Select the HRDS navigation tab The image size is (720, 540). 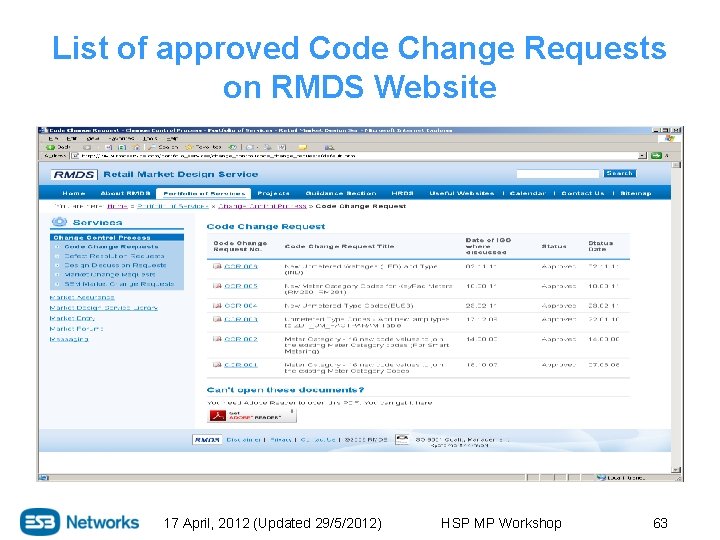pyautogui.click(x=403, y=193)
